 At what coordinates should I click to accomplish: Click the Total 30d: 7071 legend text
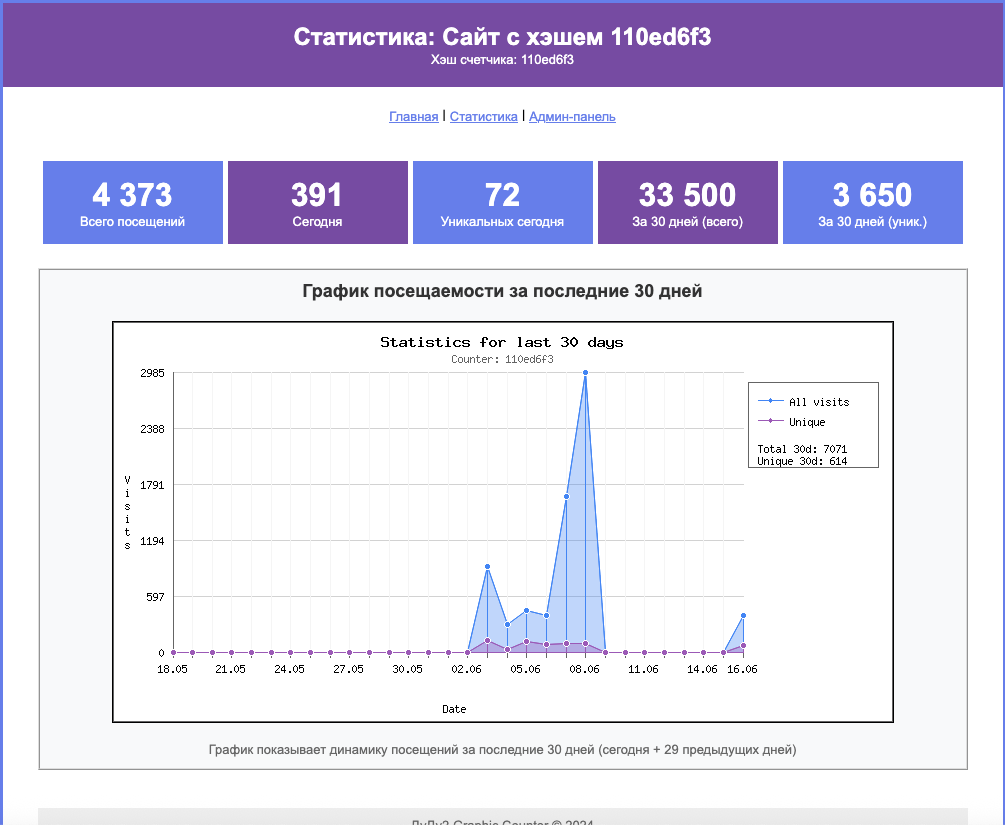[x=802, y=449]
